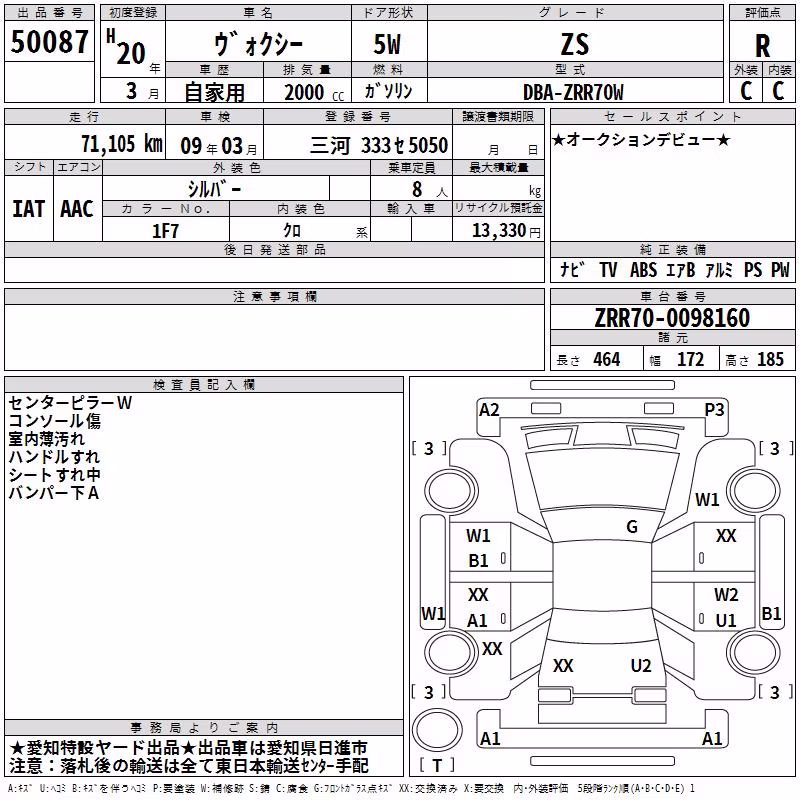Image resolution: width=800 pixels, height=800 pixels.
Task: Click recycle deposit 13,330円
Action: (506, 231)
